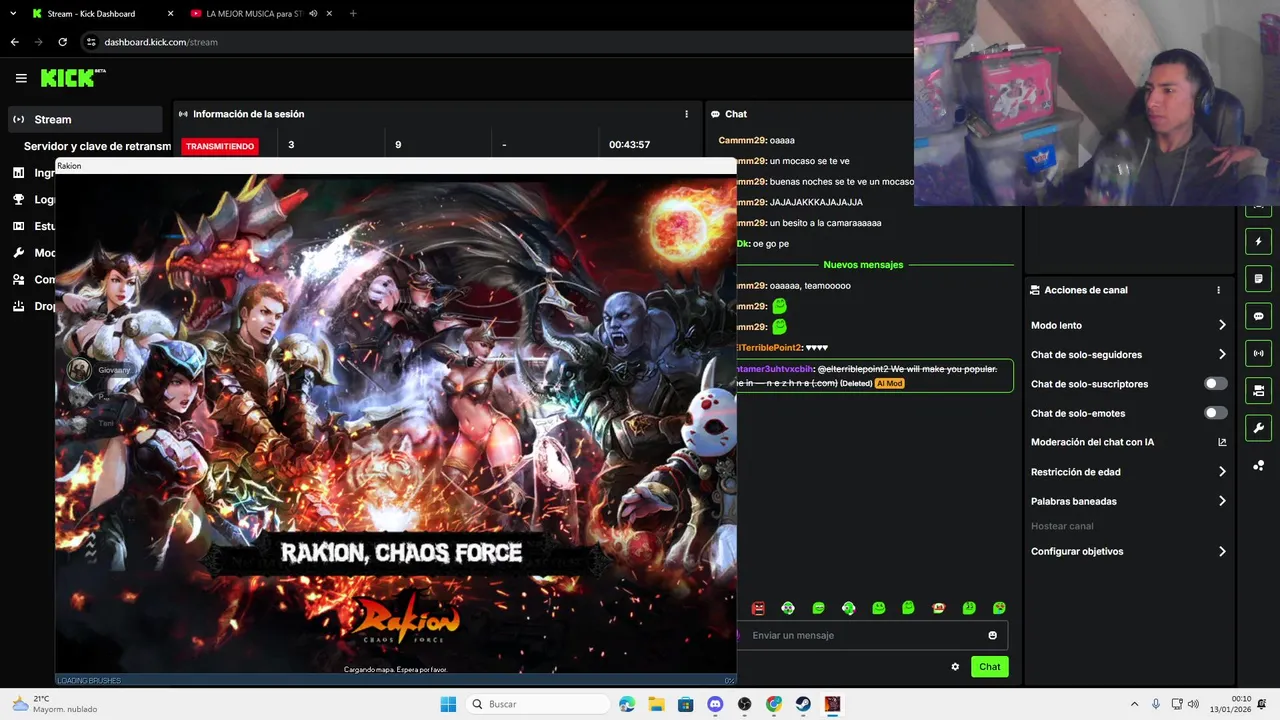Toggle the notes document widget button
Viewport: 1280px width, 720px height.
coord(1258,278)
